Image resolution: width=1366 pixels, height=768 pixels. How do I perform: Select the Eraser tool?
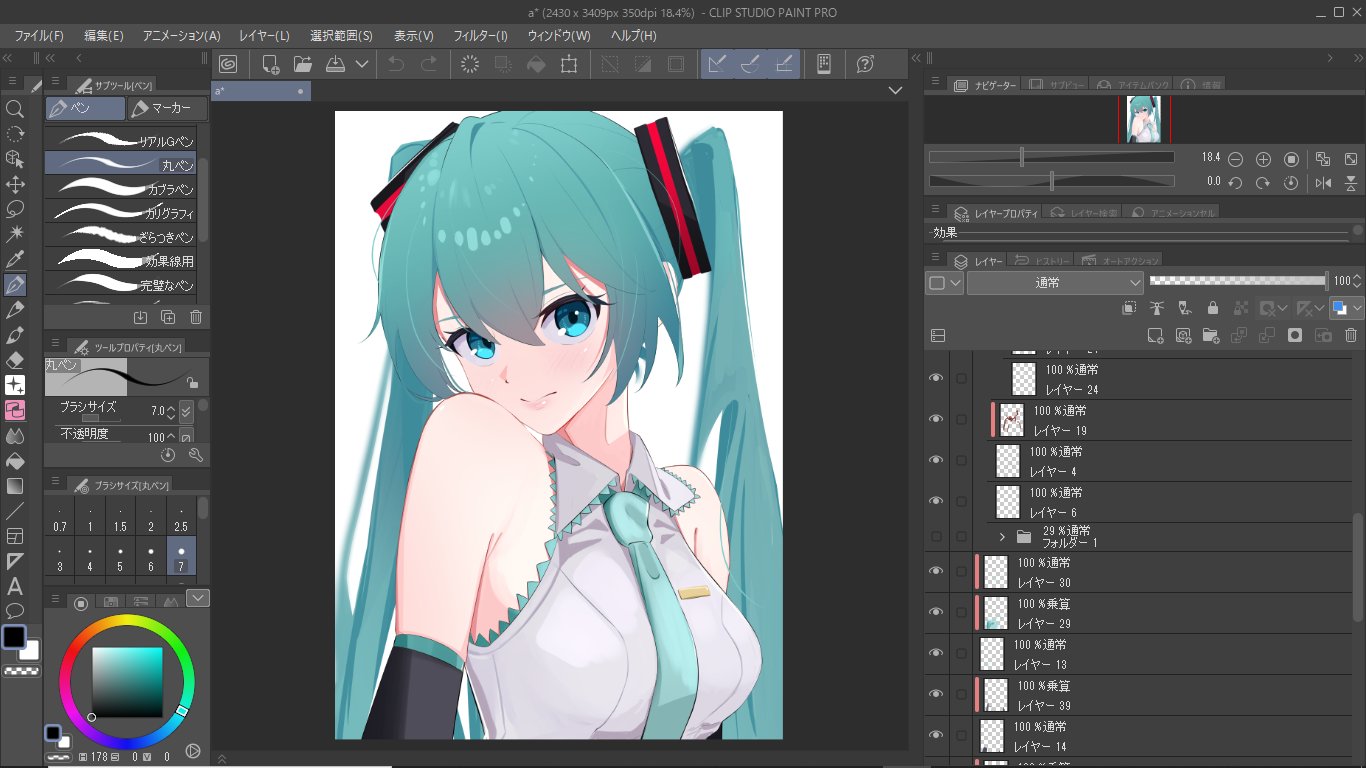tap(15, 360)
